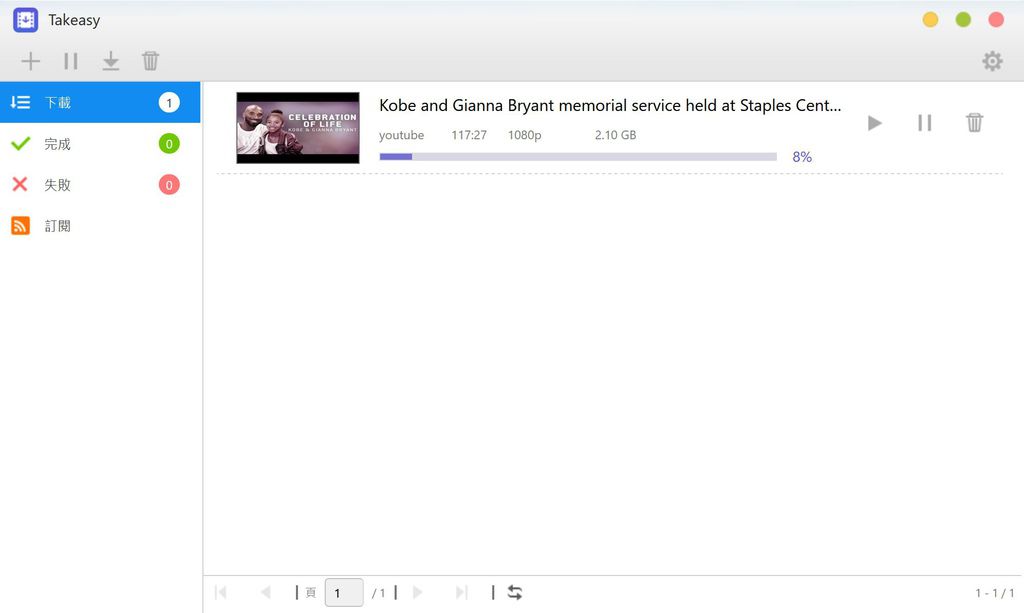The width and height of the screenshot is (1024, 613).
Task: Refresh the download list
Action: 515,593
